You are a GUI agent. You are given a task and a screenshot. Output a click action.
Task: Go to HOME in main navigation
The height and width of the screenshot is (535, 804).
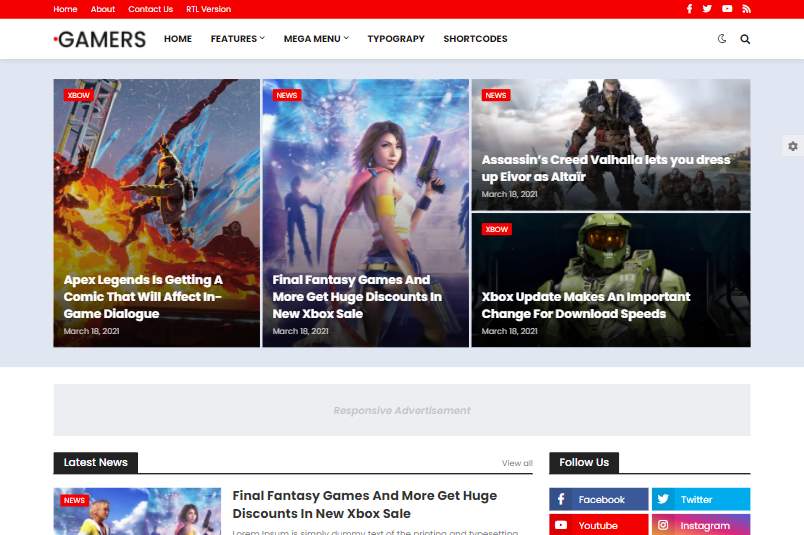click(x=178, y=39)
